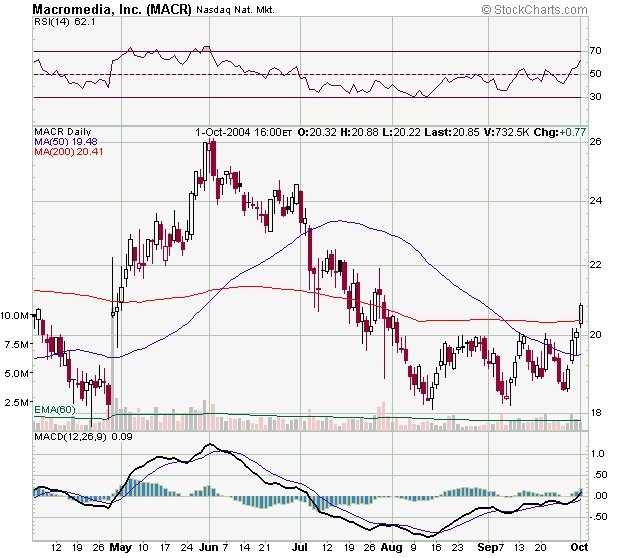Viewport: 620px width, 558px height.
Task: Click the latest candlestick on October 1
Action: pos(581,314)
